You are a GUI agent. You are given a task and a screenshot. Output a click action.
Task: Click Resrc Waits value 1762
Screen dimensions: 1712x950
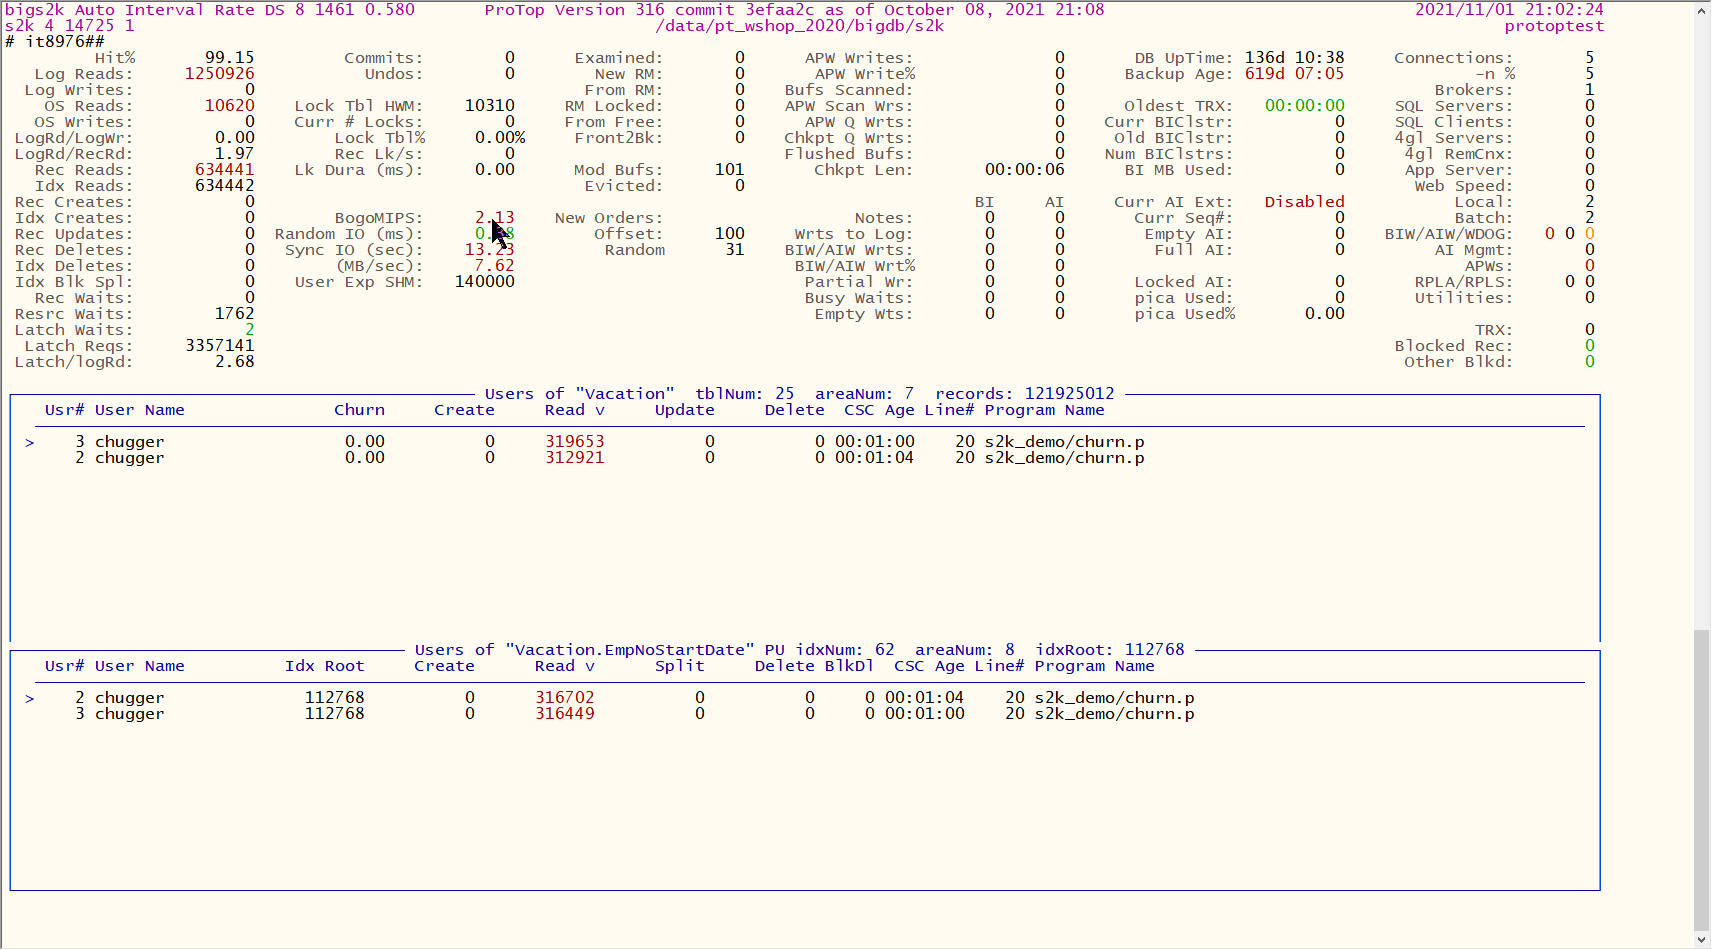[234, 314]
